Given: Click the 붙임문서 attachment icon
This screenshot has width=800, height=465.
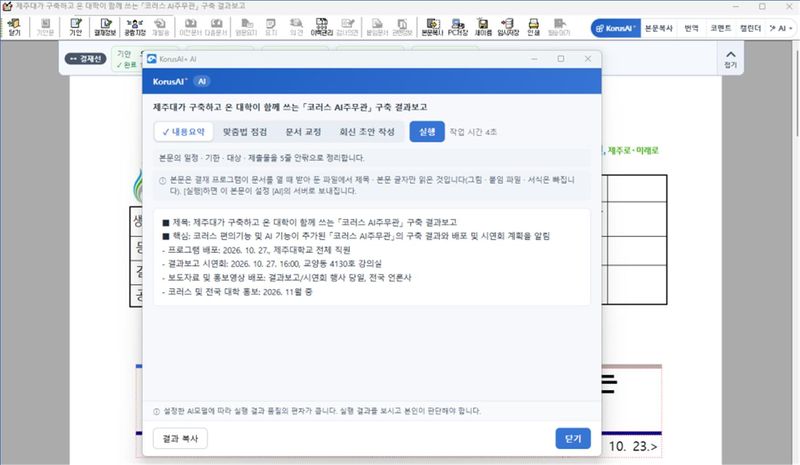Looking at the screenshot, I should tap(377, 27).
